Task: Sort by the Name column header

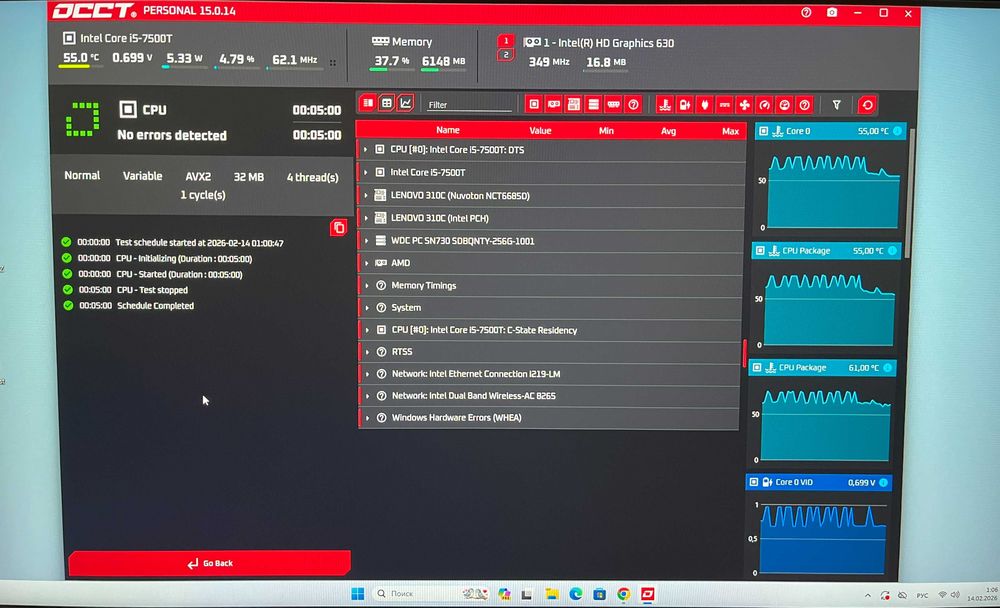Action: (x=448, y=130)
